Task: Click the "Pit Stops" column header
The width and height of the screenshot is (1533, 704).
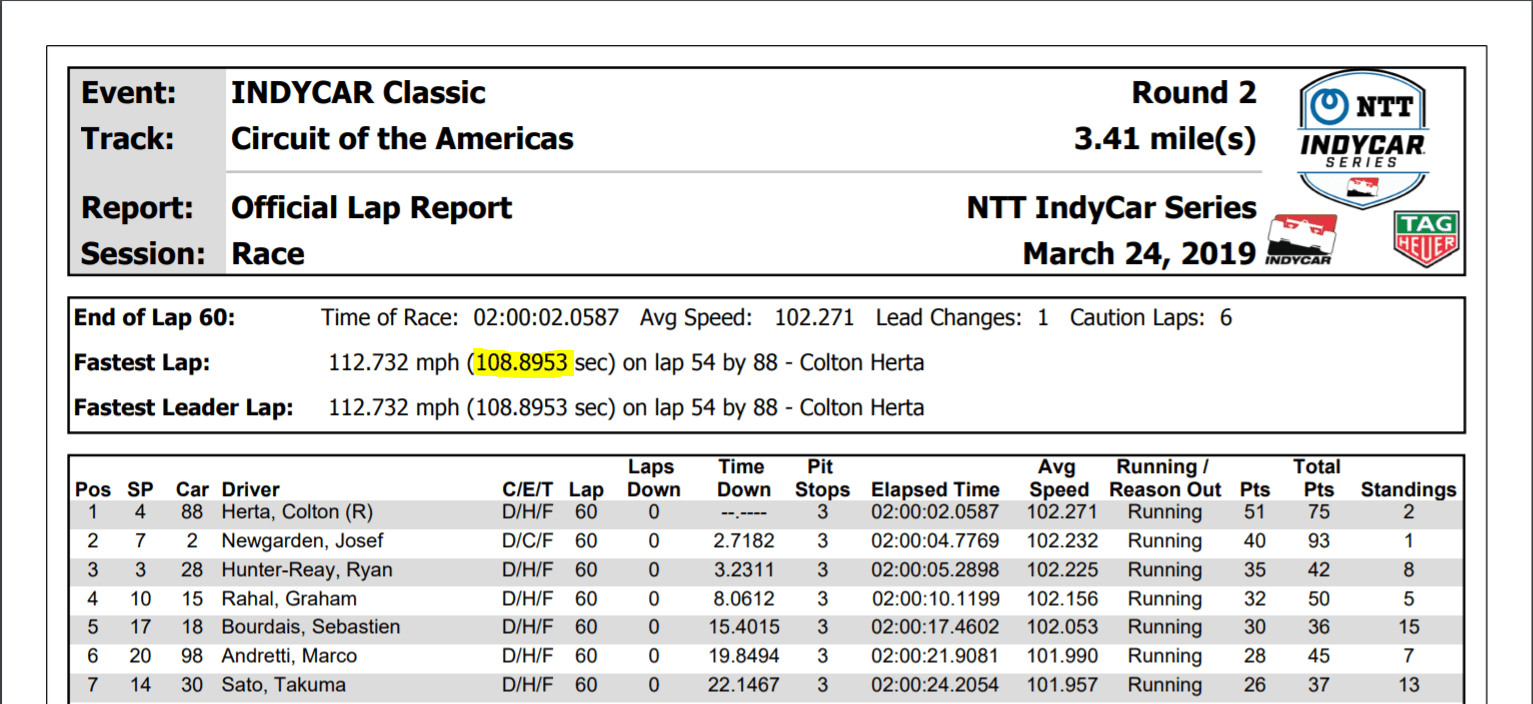Action: click(822, 479)
